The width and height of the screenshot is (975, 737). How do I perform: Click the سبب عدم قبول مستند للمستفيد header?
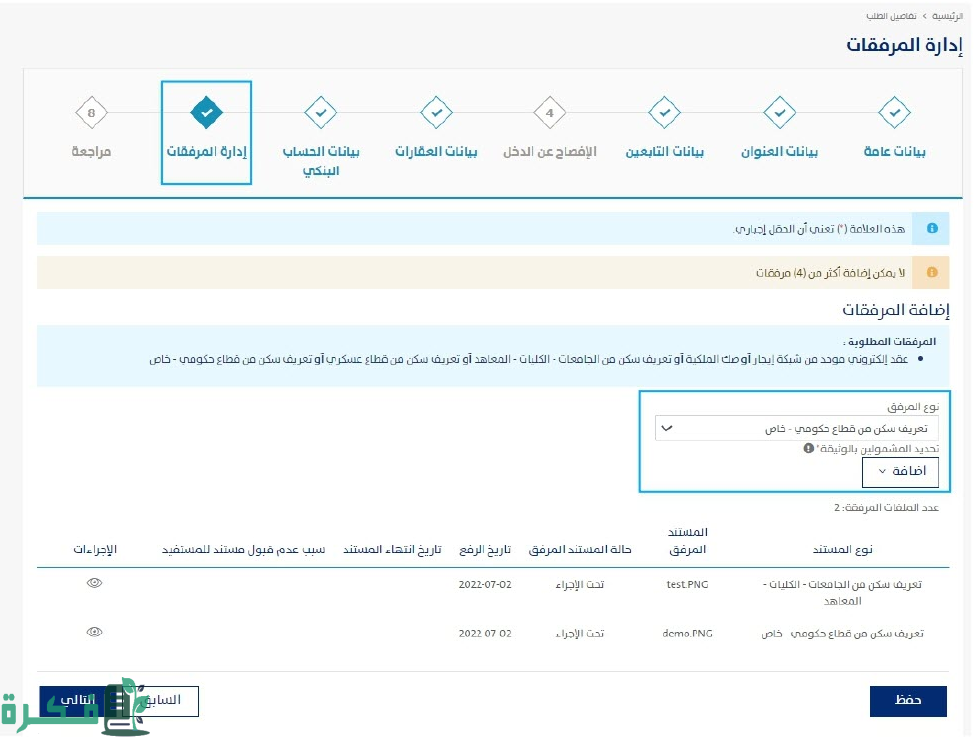click(x=244, y=549)
